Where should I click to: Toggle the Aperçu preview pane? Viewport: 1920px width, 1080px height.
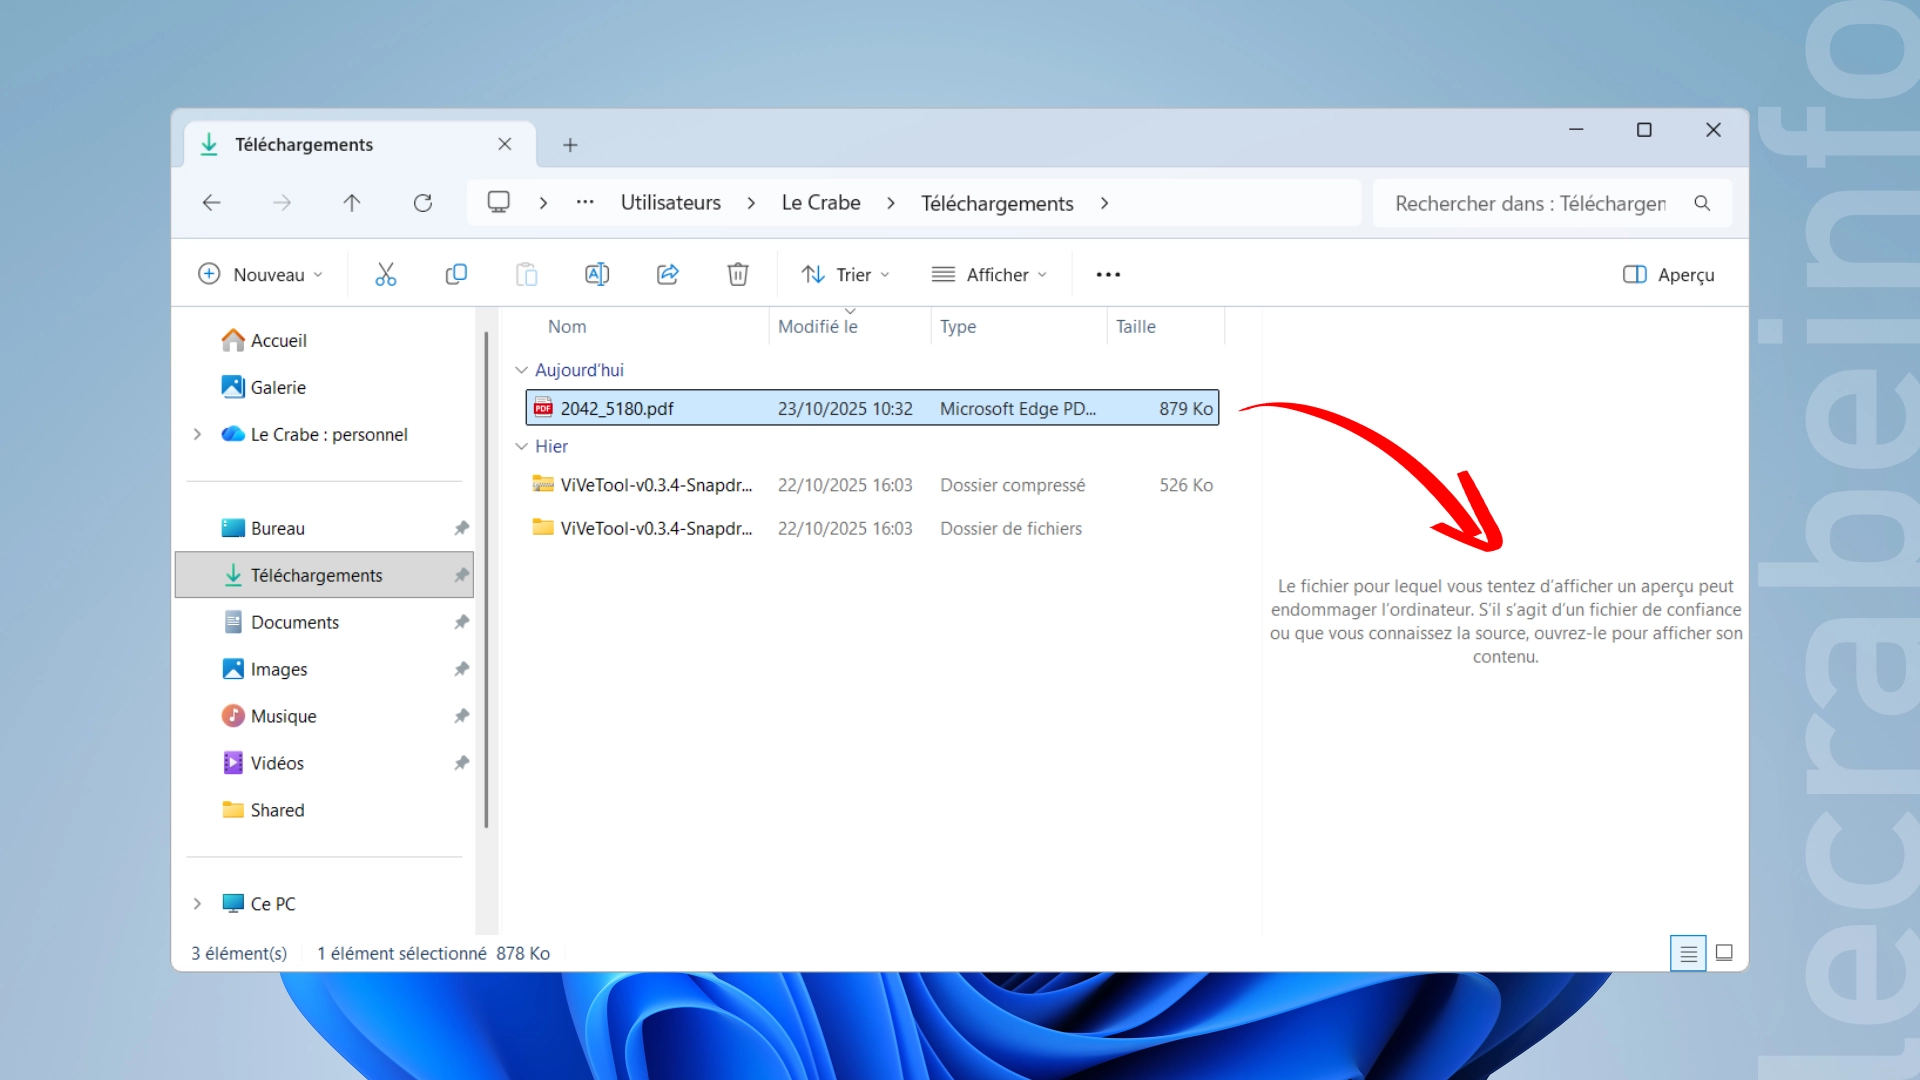point(1668,274)
